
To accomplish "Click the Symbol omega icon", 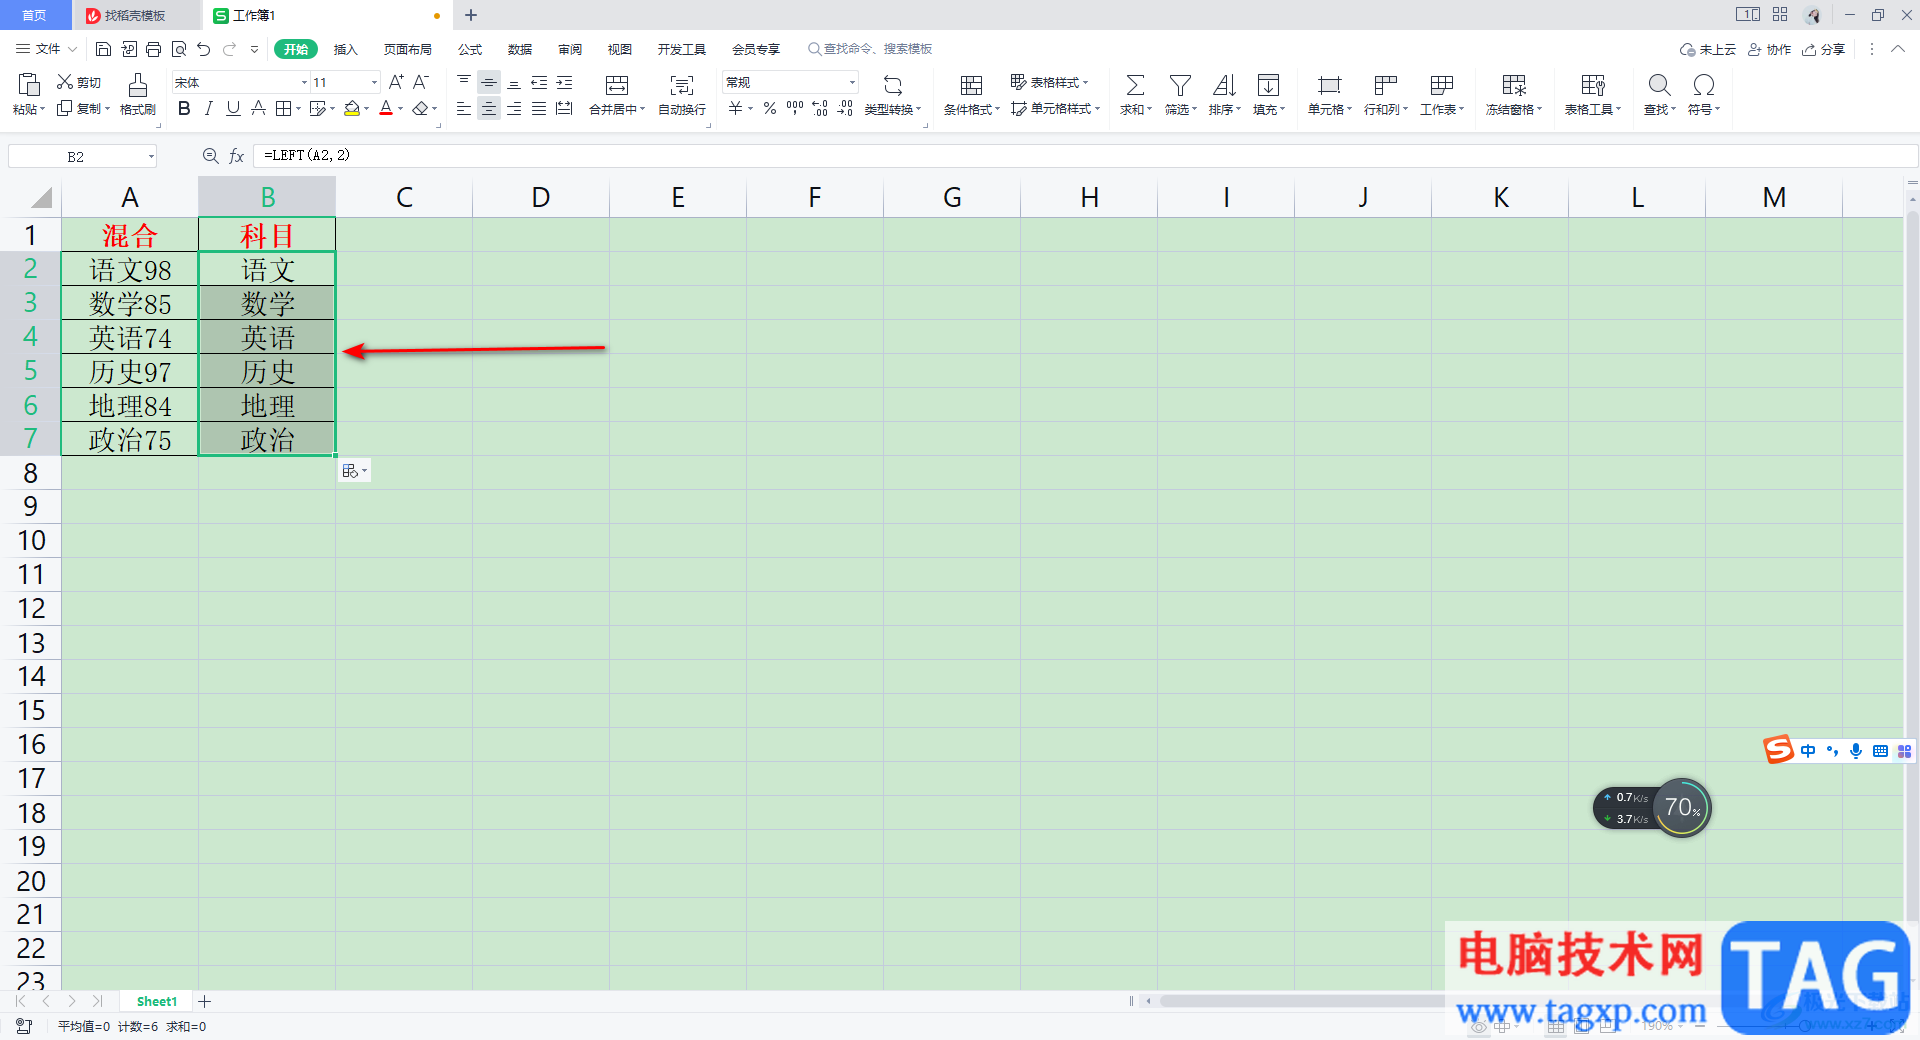I will (1704, 85).
